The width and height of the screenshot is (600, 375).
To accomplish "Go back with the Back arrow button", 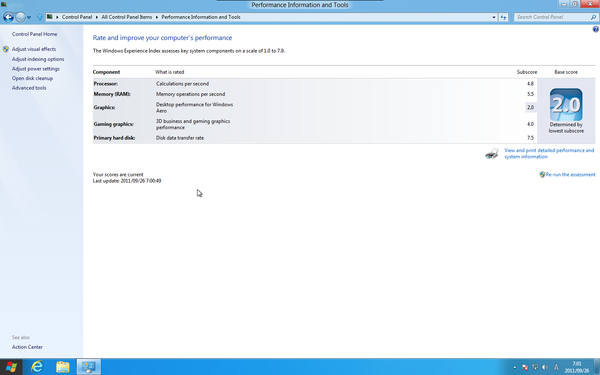I will pyautogui.click(x=8, y=17).
